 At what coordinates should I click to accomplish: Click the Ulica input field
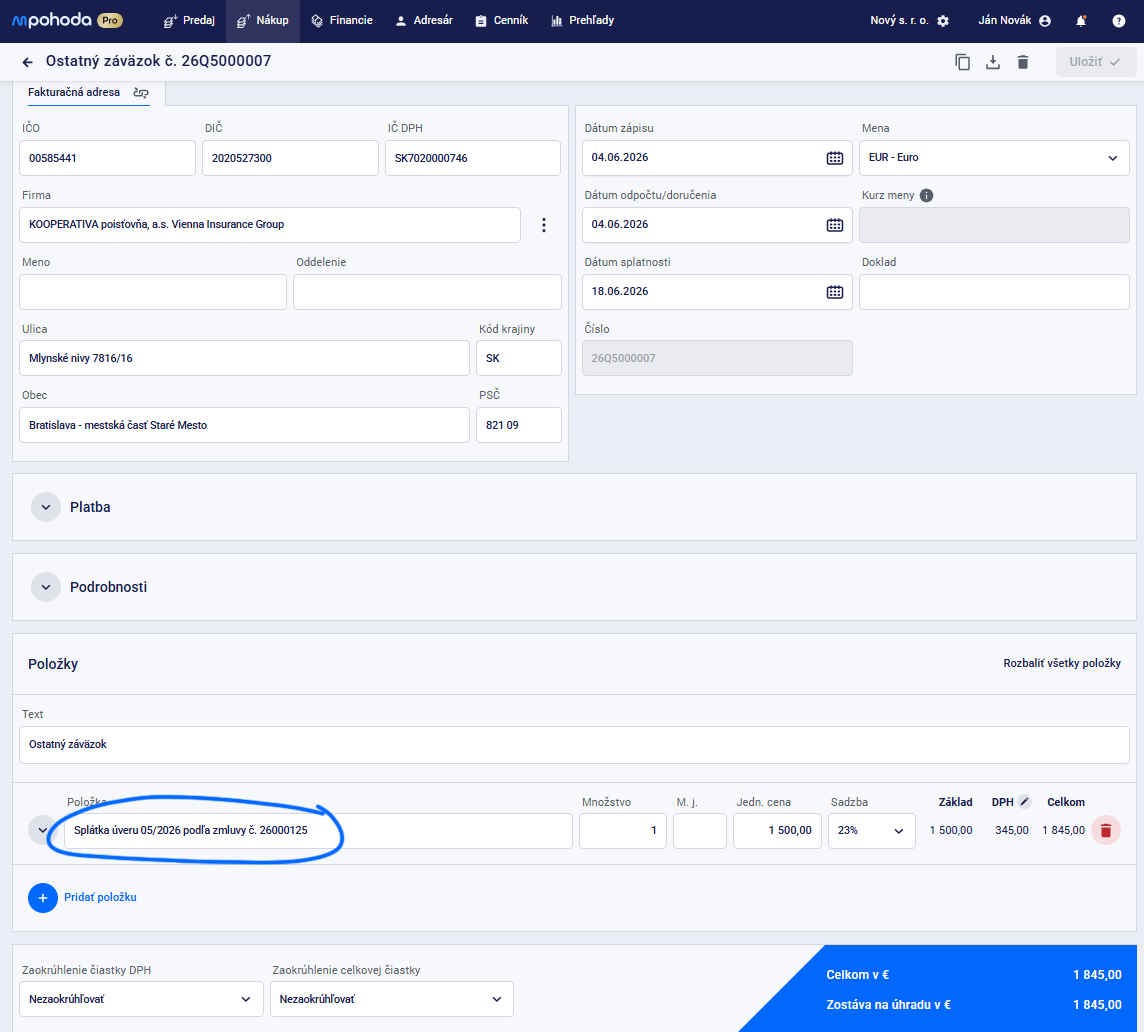pos(244,358)
